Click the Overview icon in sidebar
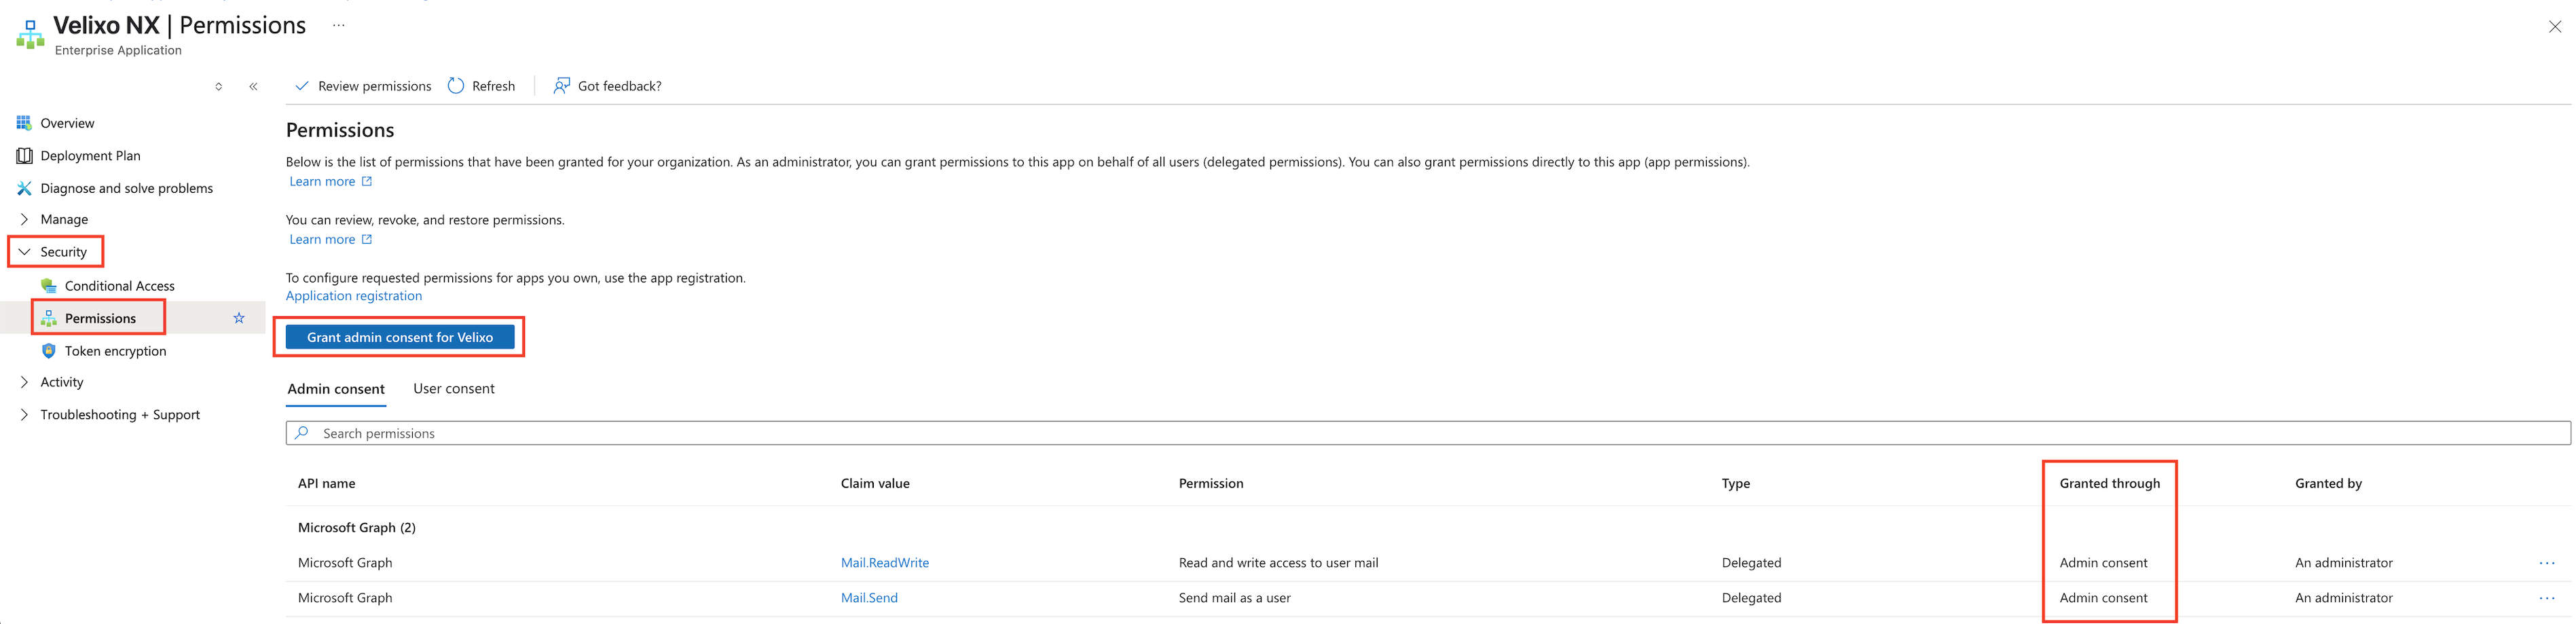2576x624 pixels. click(24, 123)
